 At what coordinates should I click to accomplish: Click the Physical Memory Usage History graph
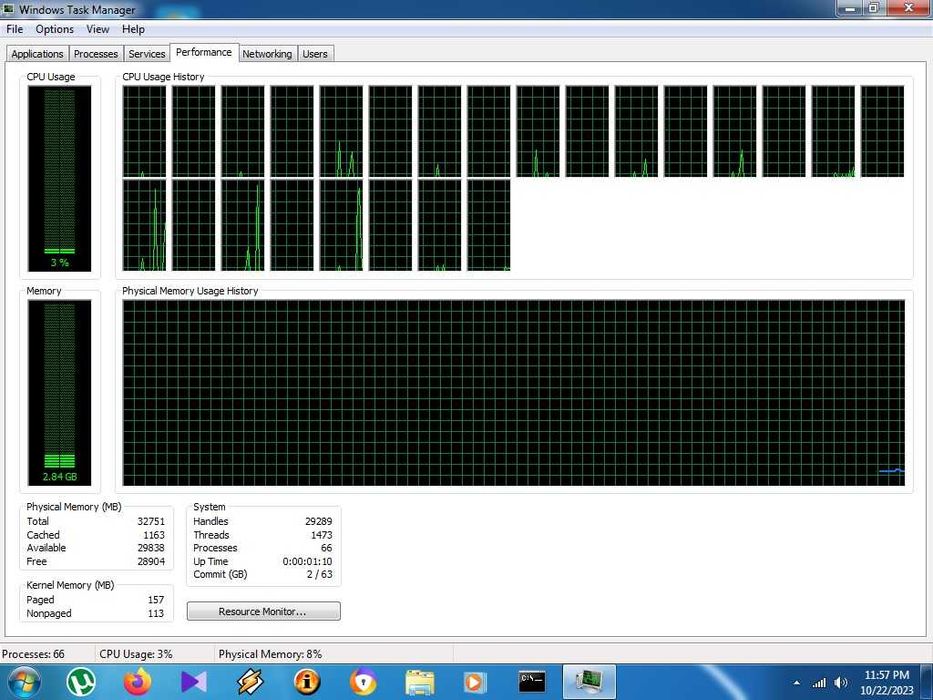(x=514, y=392)
